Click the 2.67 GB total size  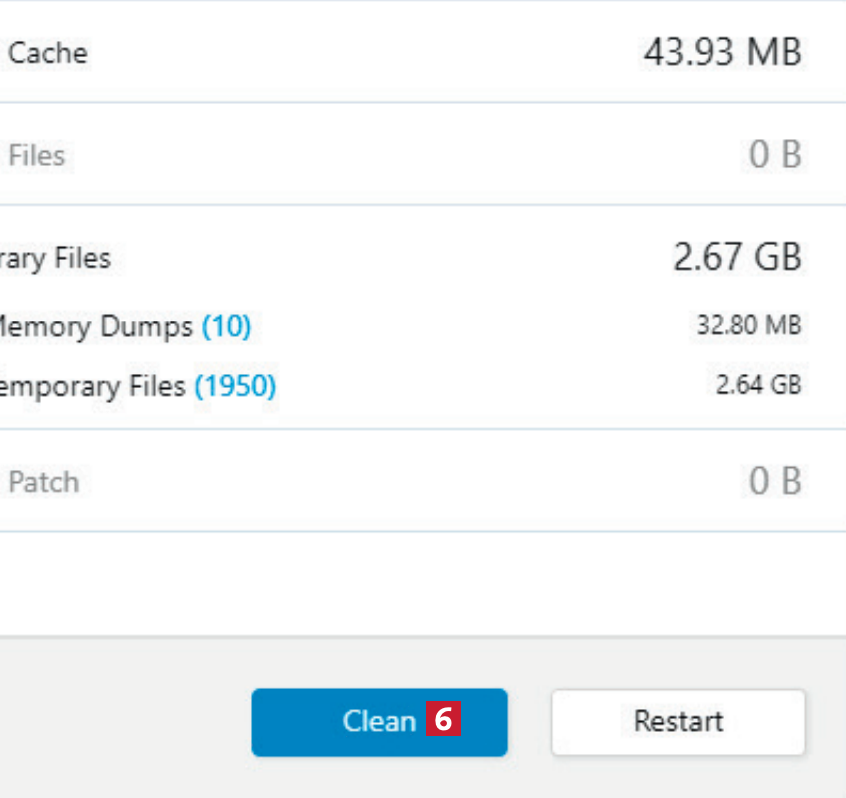[737, 258]
